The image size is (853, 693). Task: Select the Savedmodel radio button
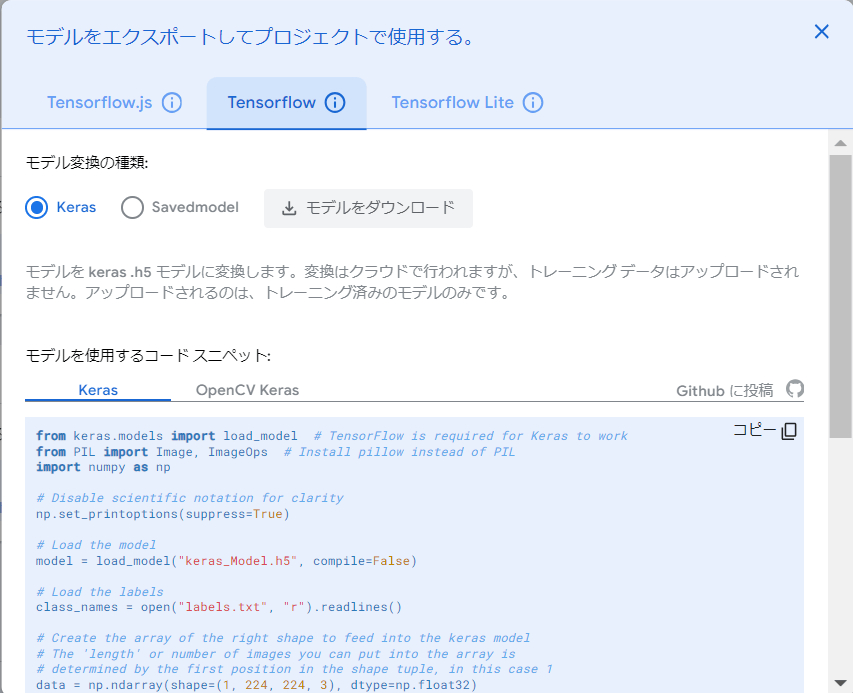click(x=132, y=207)
